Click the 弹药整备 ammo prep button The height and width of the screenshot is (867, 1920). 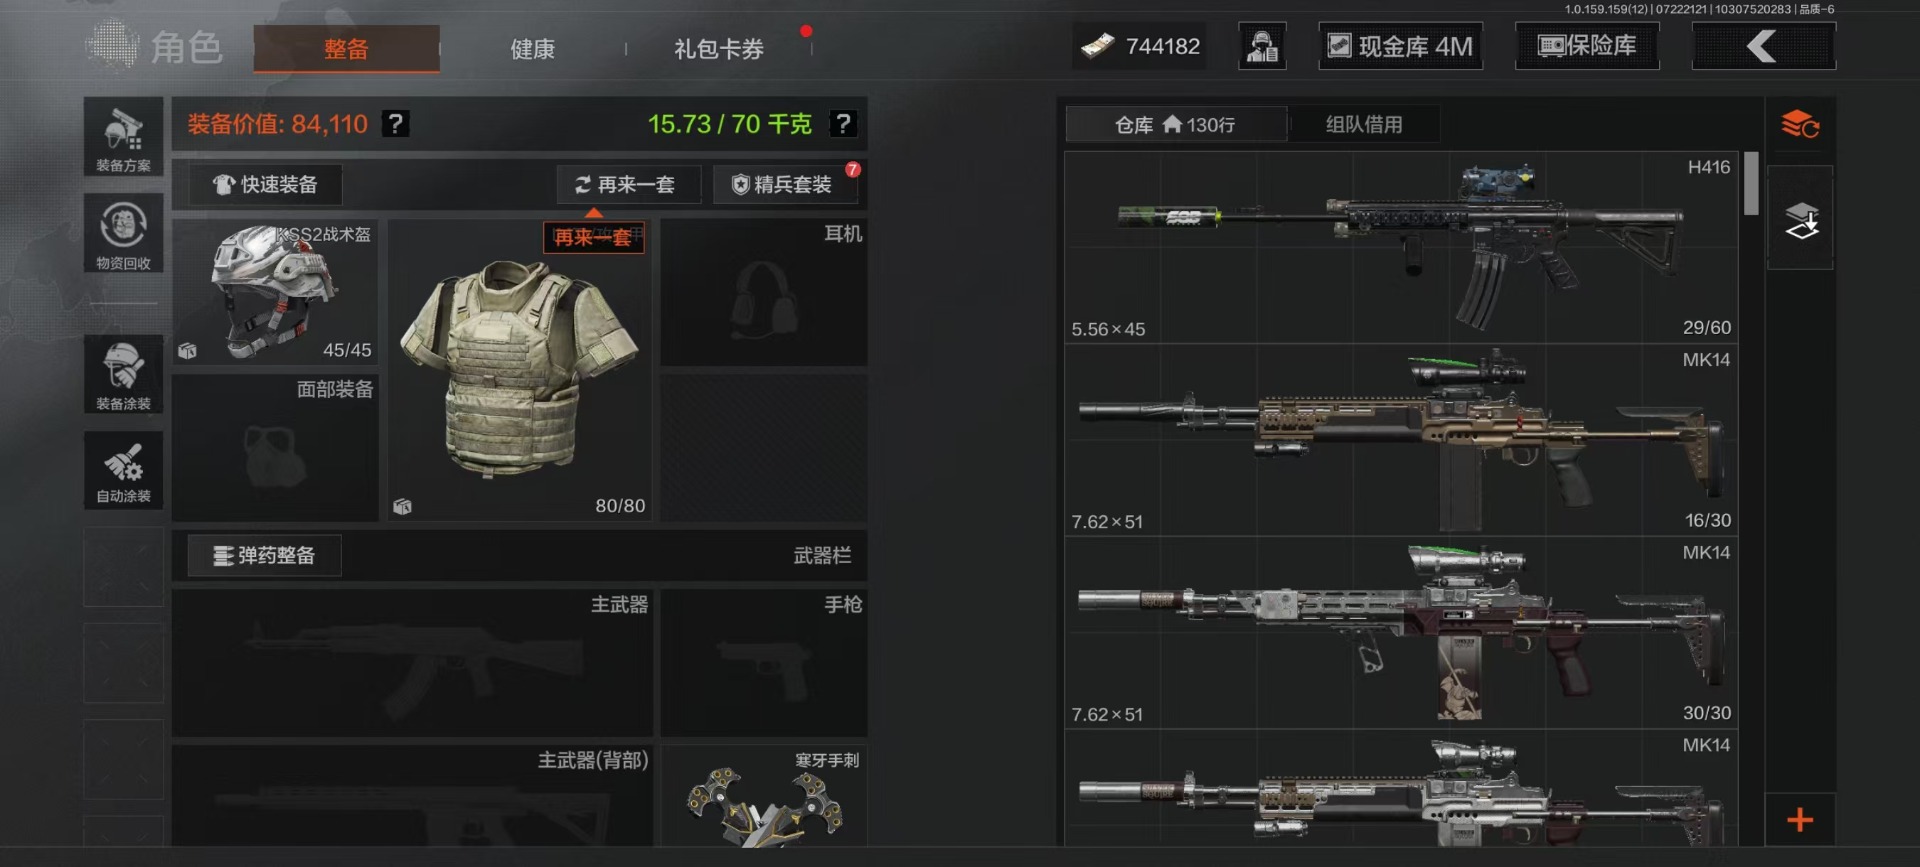(265, 555)
